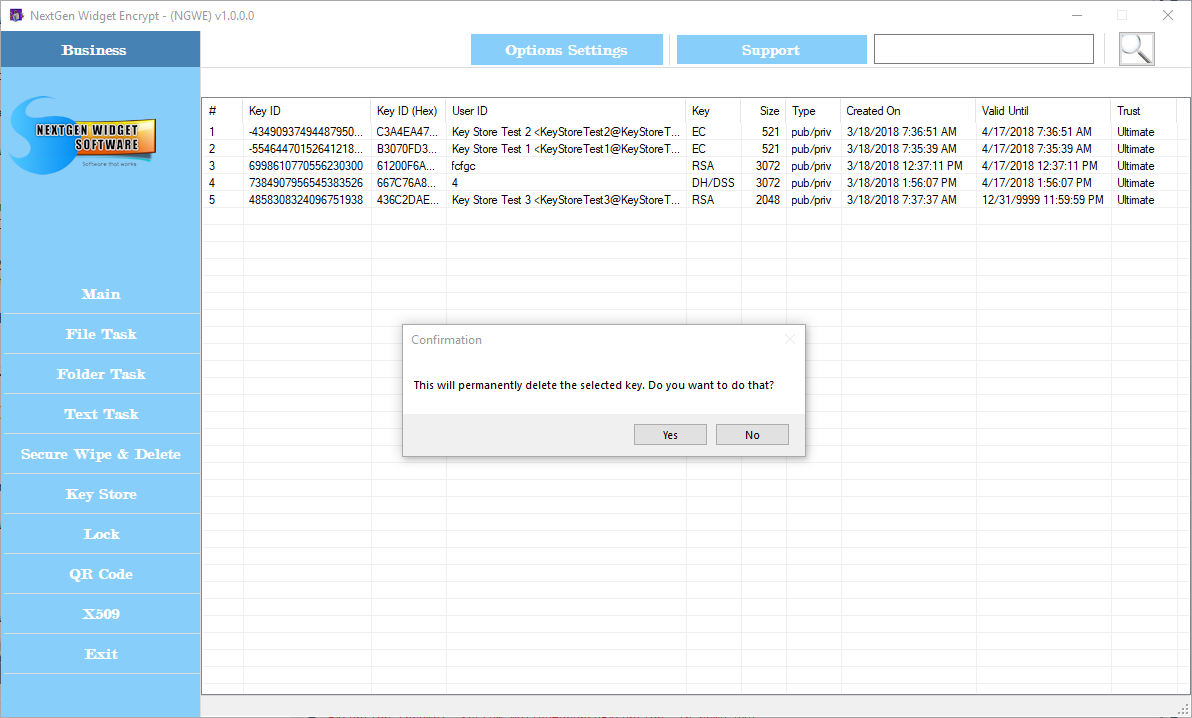The height and width of the screenshot is (718, 1192).
Task: Click Exit in the sidebar
Action: point(101,654)
